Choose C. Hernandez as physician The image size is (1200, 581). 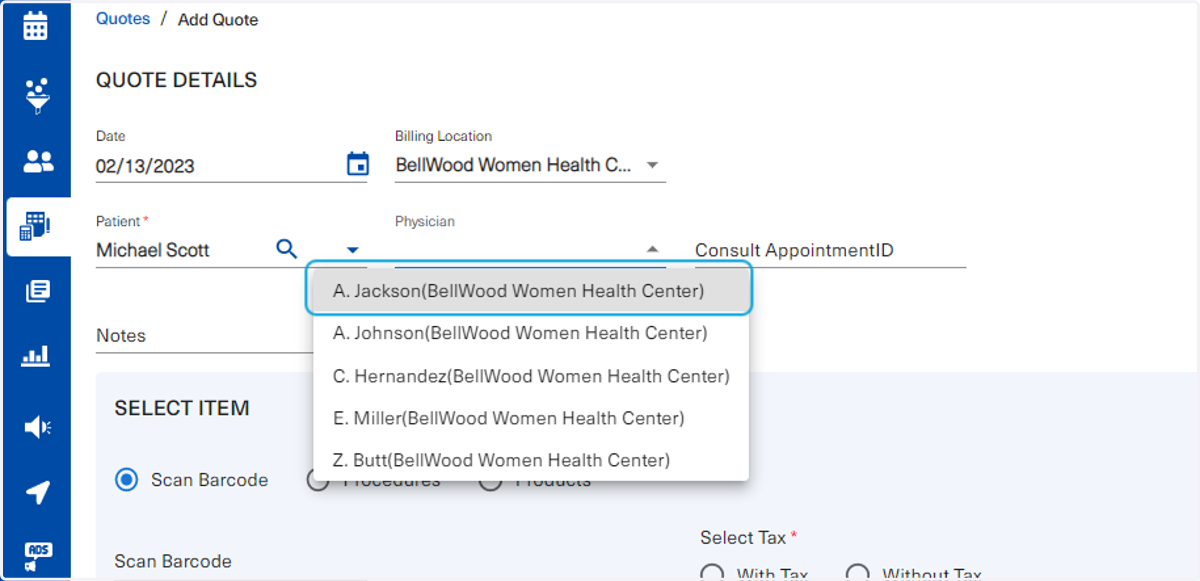pos(530,376)
